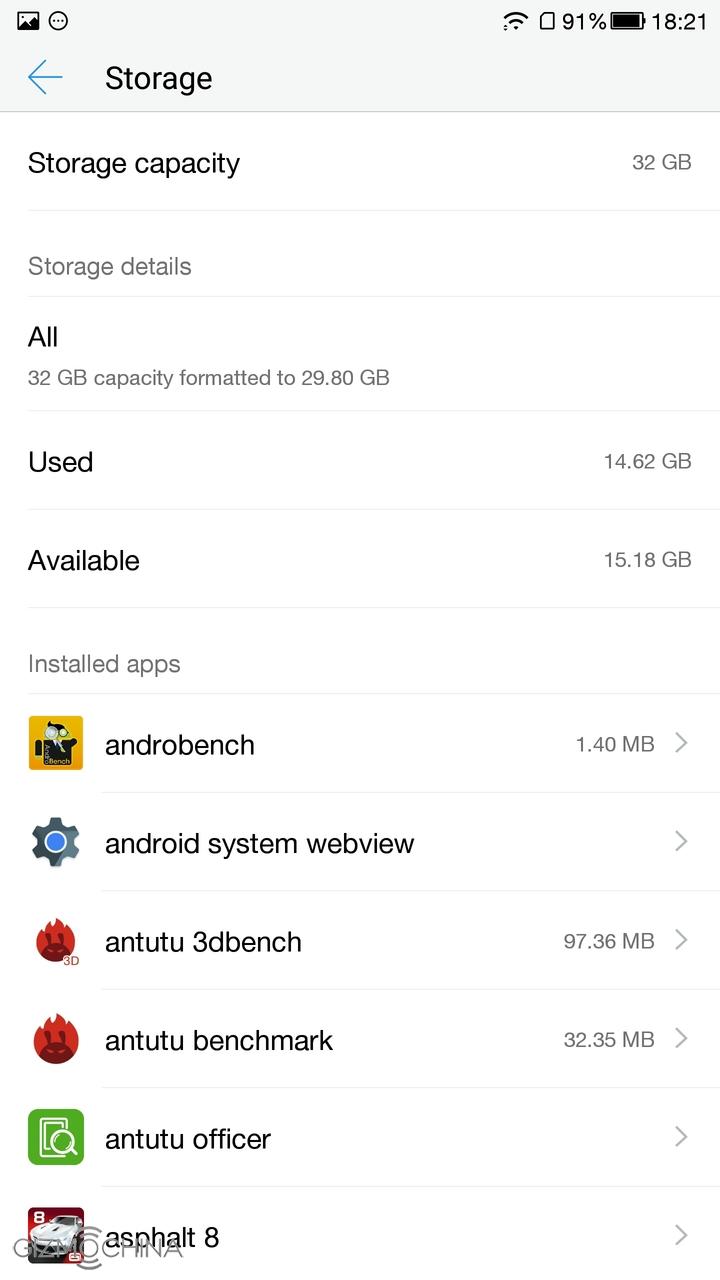Open the androbench app icon
The height and width of the screenshot is (1280, 720).
[x=56, y=743]
